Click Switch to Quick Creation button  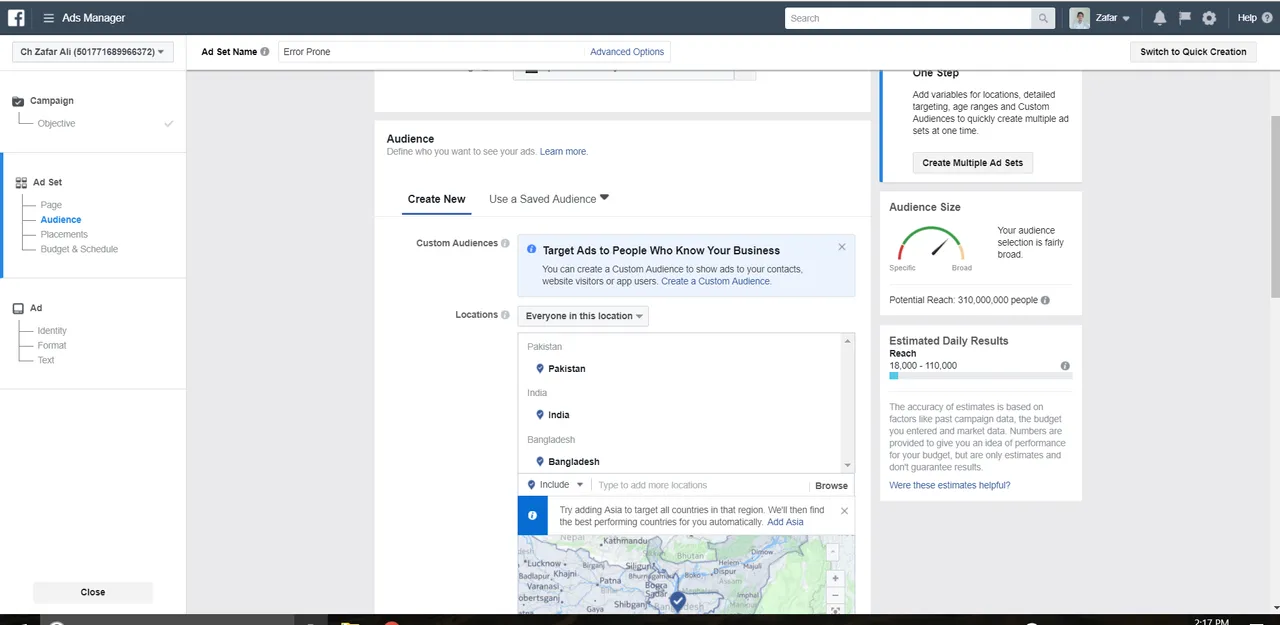tap(1193, 52)
